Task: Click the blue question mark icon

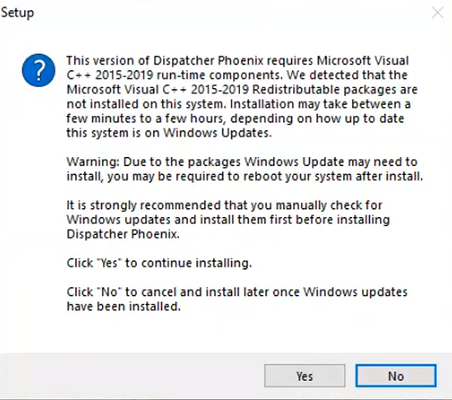Action: (x=39, y=70)
